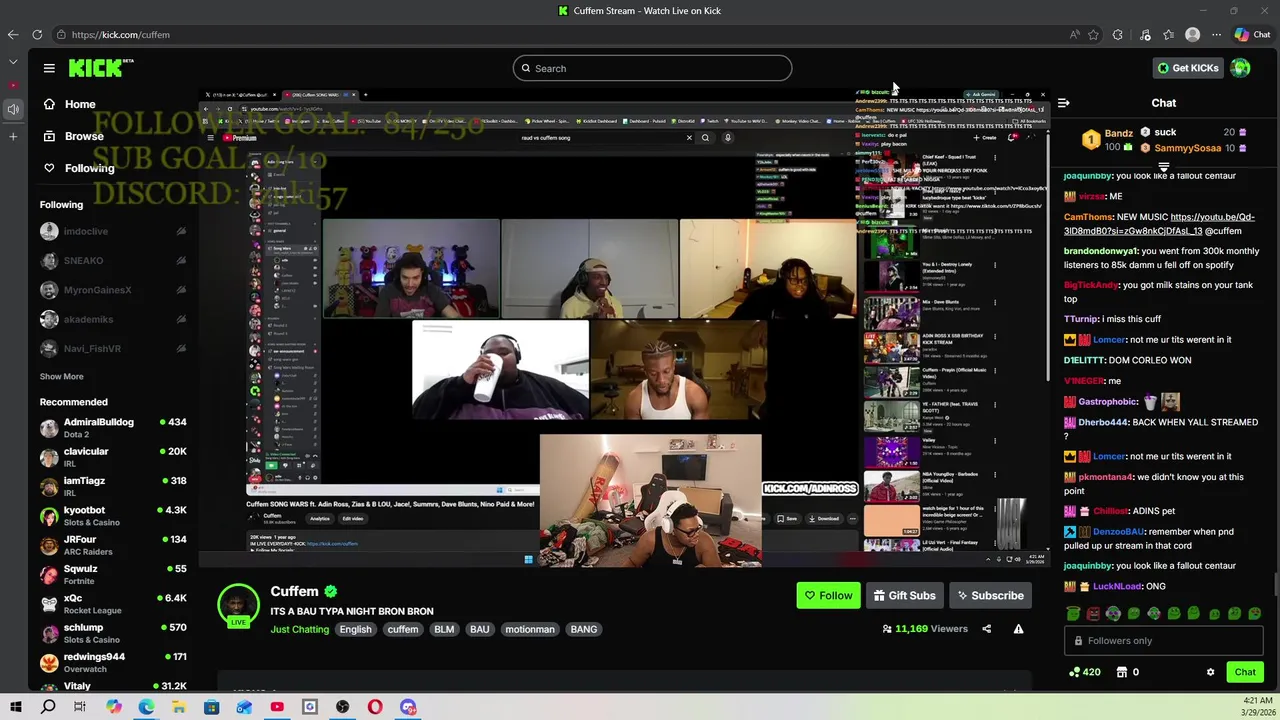Click Edge read aloud icon
This screenshot has width=1280, height=720.
click(x=1075, y=34)
